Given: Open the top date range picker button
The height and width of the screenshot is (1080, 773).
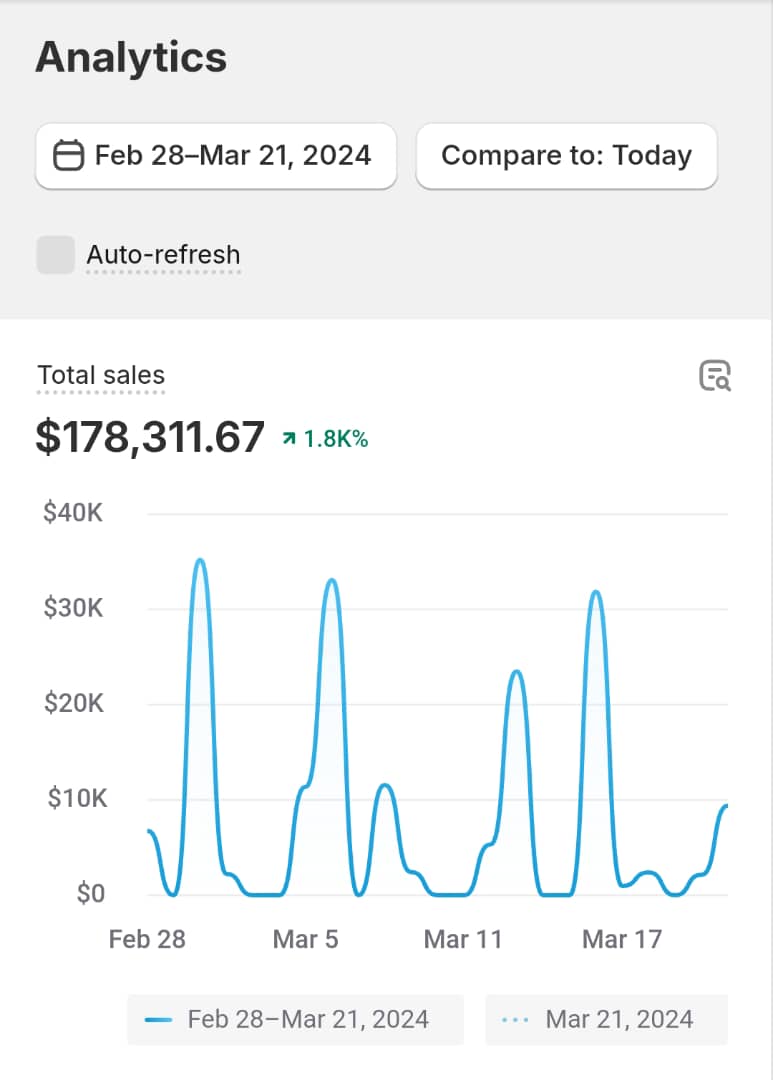Looking at the screenshot, I should pyautogui.click(x=216, y=156).
